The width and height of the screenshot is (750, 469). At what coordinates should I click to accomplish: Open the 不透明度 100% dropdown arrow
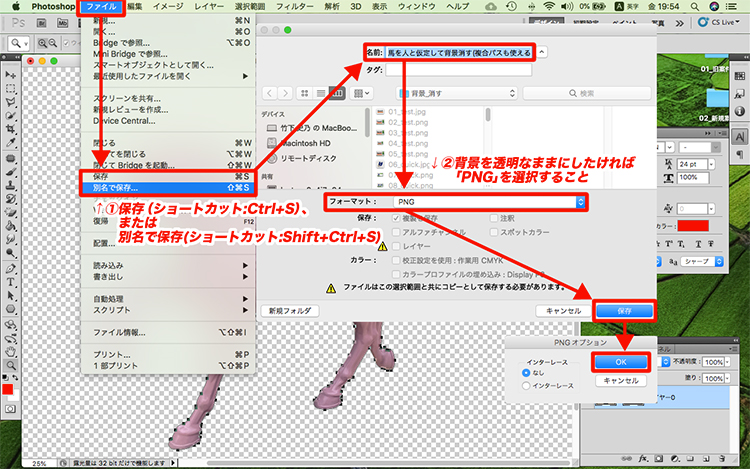click(x=727, y=362)
